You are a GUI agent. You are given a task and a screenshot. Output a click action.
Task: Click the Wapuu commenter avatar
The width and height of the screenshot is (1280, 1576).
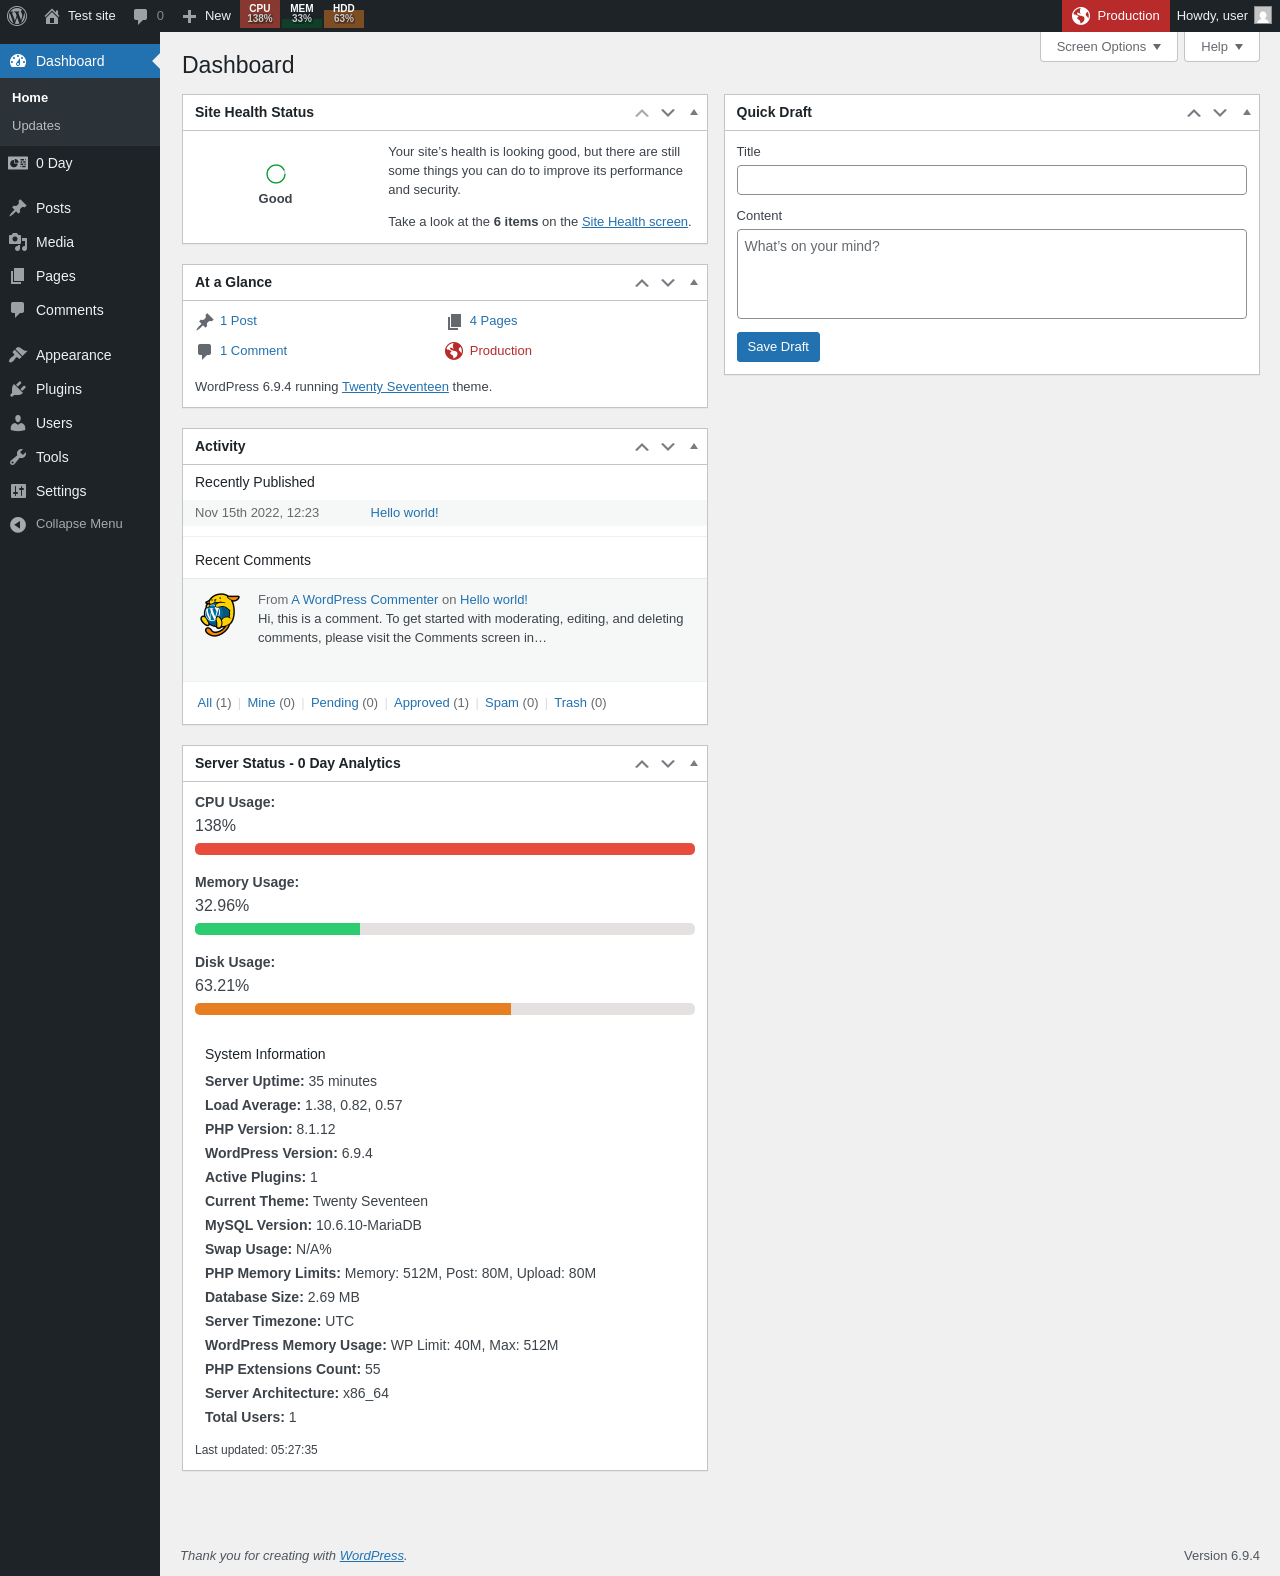[x=220, y=615]
